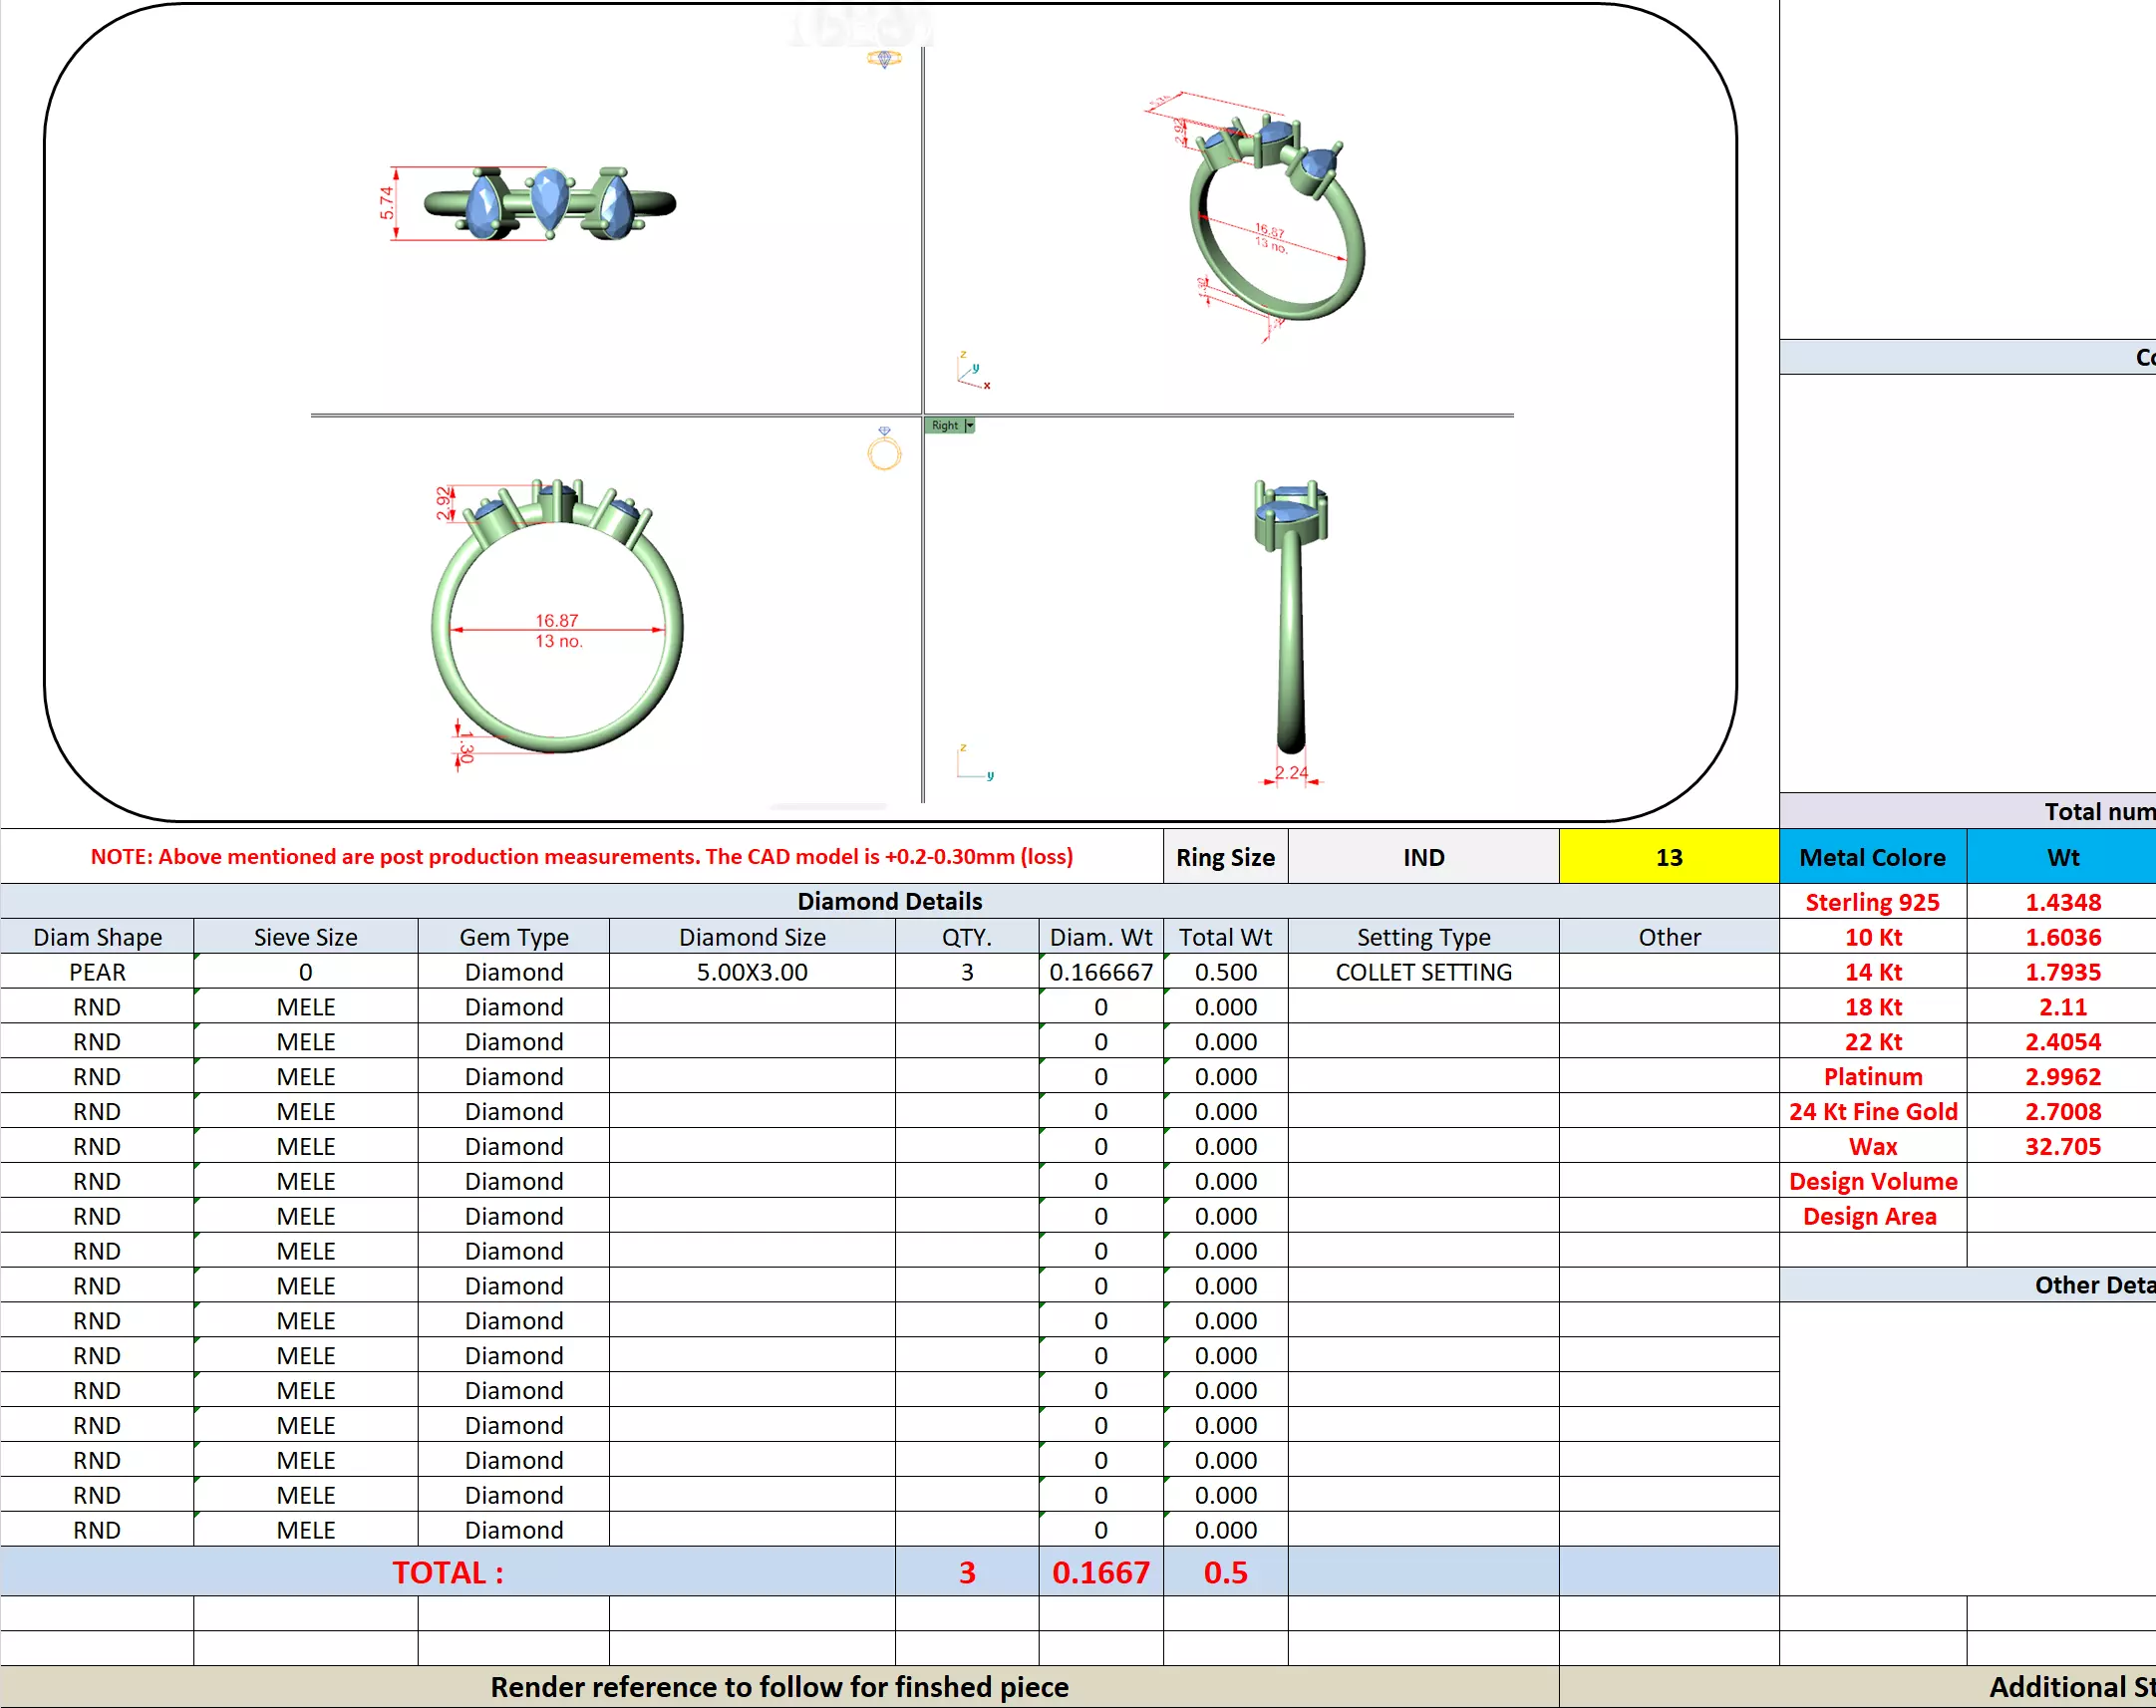
Task: Click the yellow ring size cell showing 13
Action: pyautogui.click(x=1668, y=857)
